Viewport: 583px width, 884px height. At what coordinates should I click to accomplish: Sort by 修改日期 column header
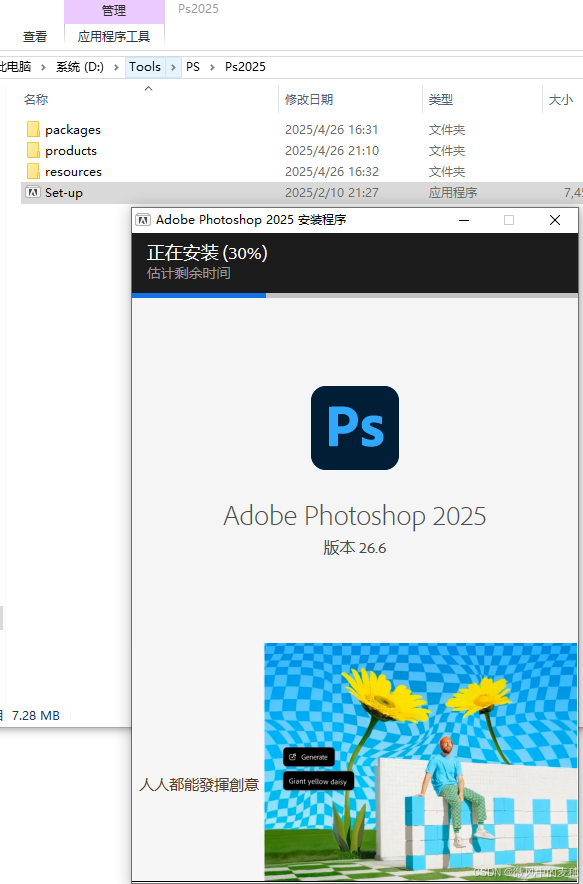309,99
